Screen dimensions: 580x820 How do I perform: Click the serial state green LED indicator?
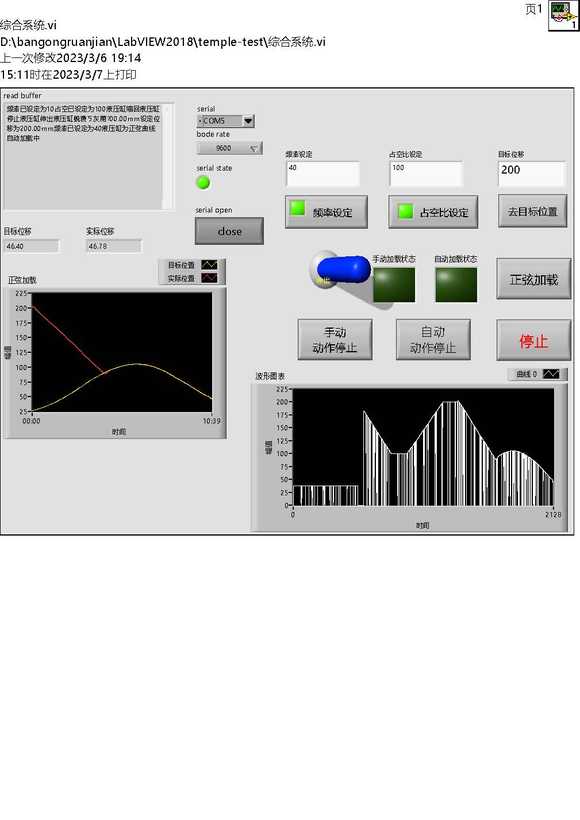tap(203, 183)
